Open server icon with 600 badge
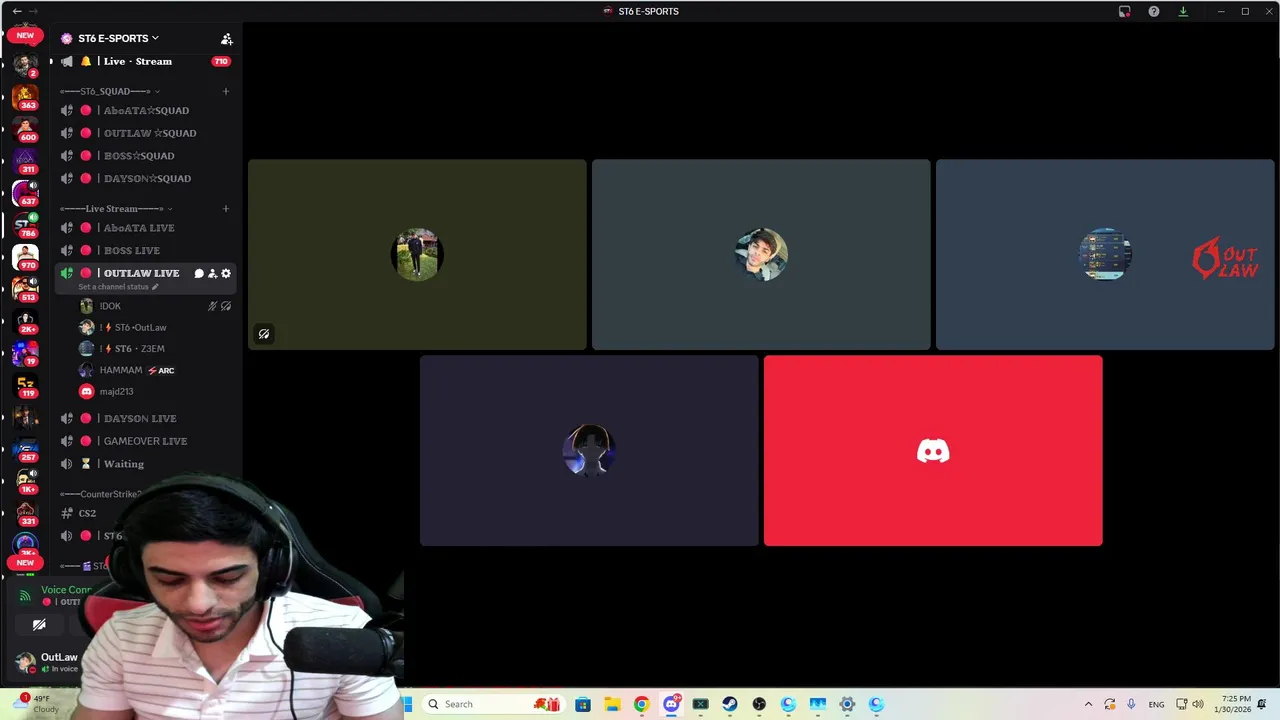This screenshot has width=1280, height=720. (x=25, y=130)
